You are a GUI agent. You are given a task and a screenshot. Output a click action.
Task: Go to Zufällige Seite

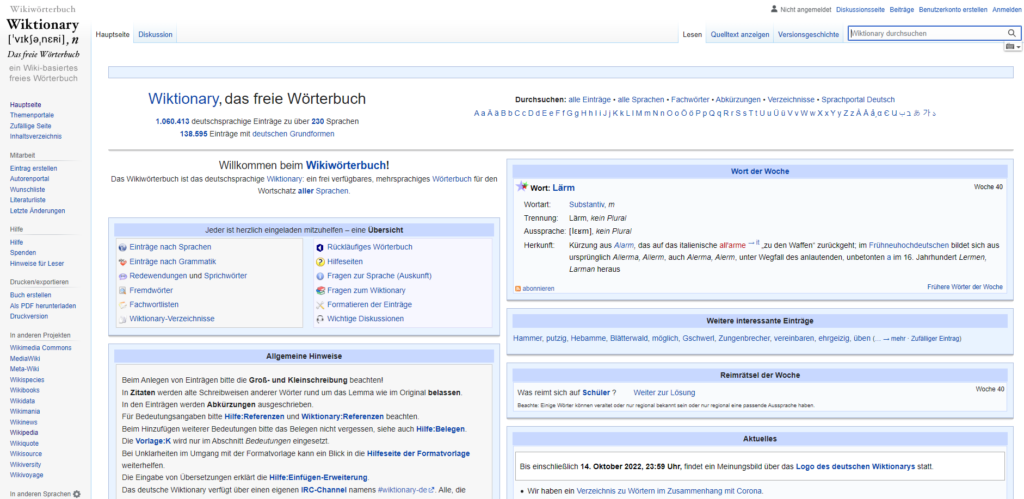pos(31,126)
